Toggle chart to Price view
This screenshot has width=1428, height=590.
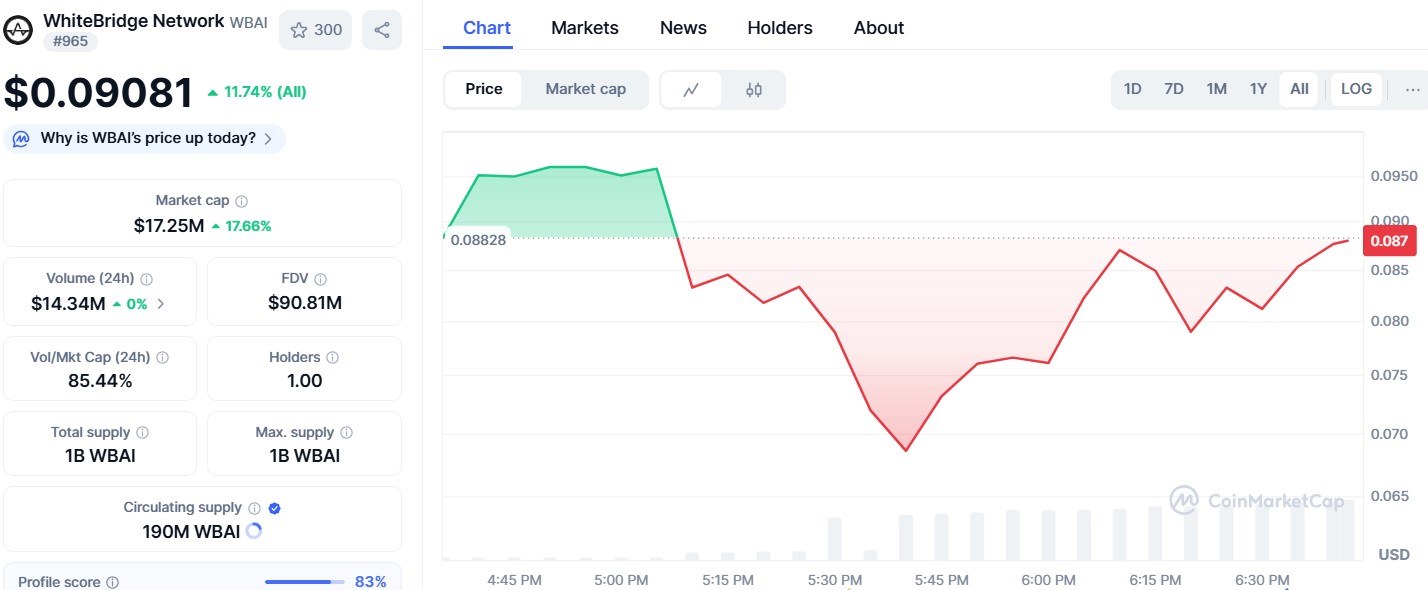pos(484,89)
